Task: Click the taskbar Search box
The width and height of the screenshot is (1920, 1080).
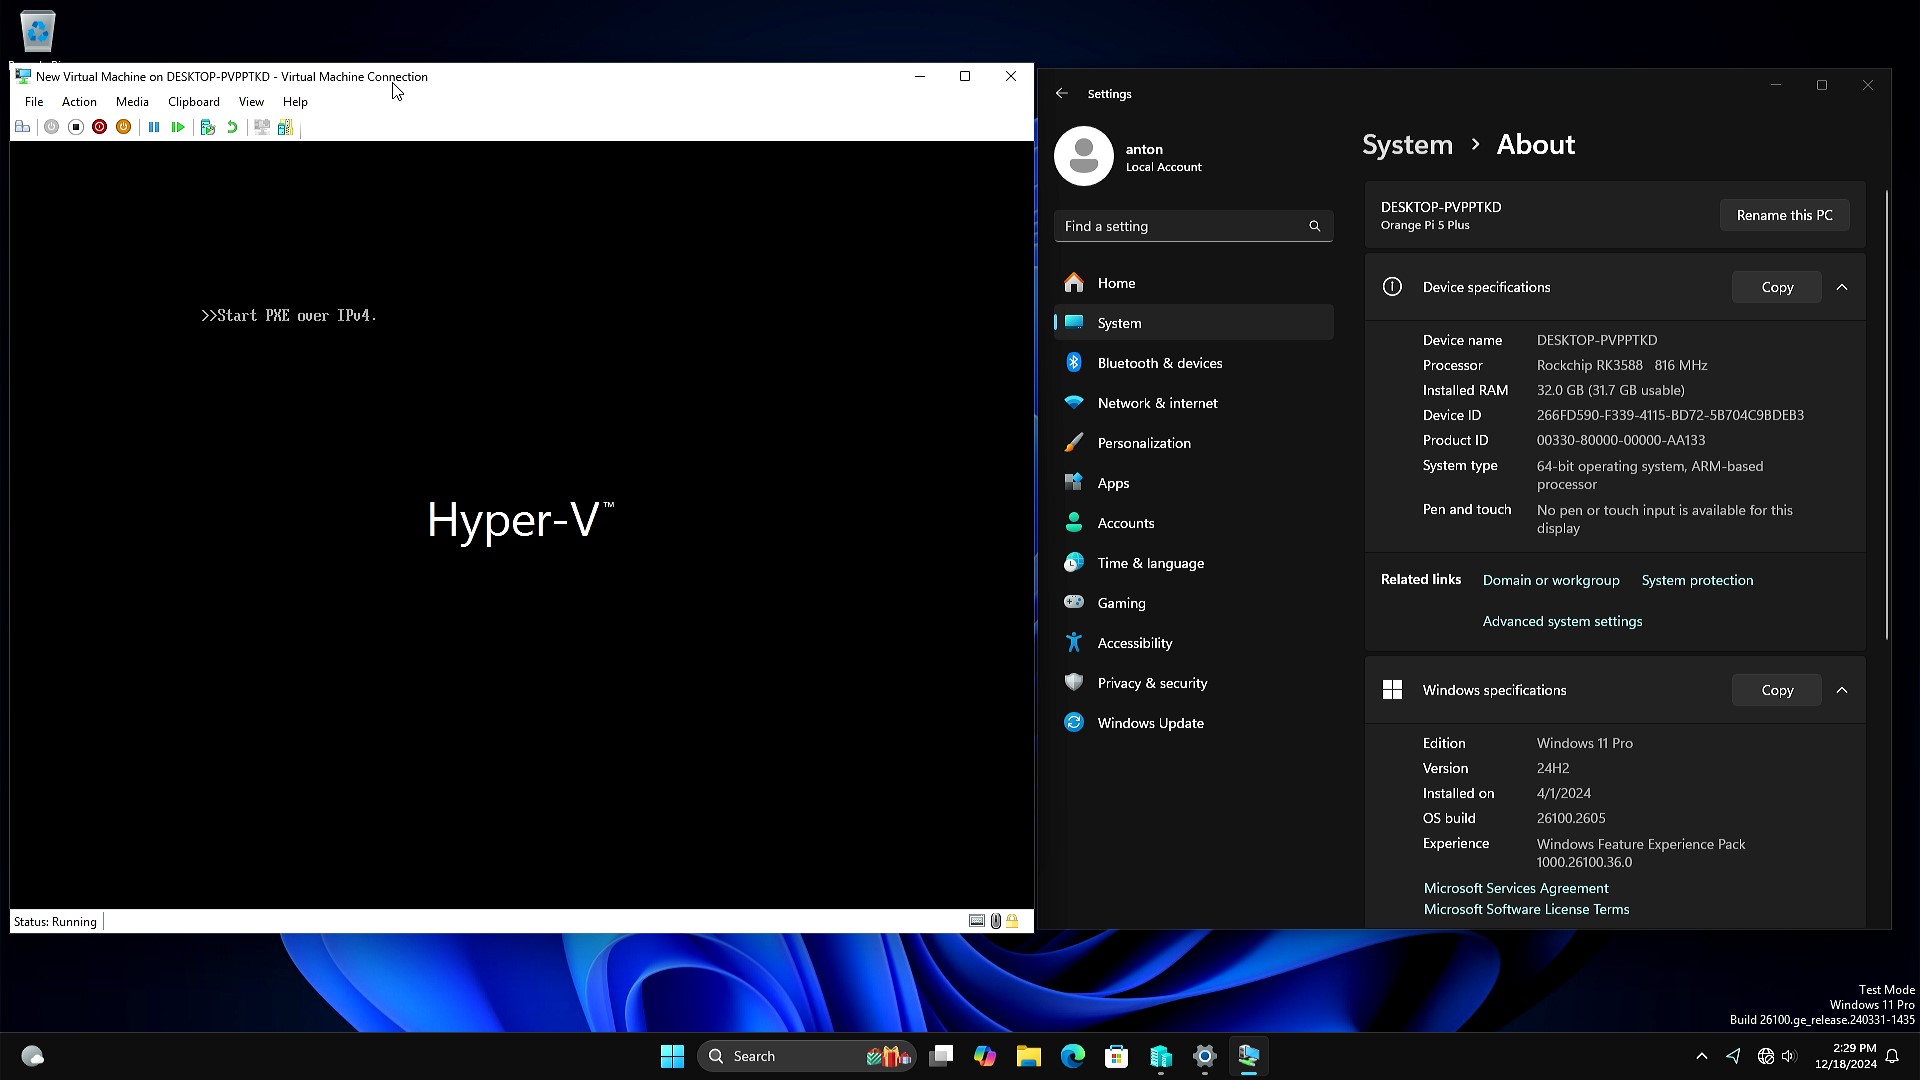Action: pyautogui.click(x=806, y=1056)
